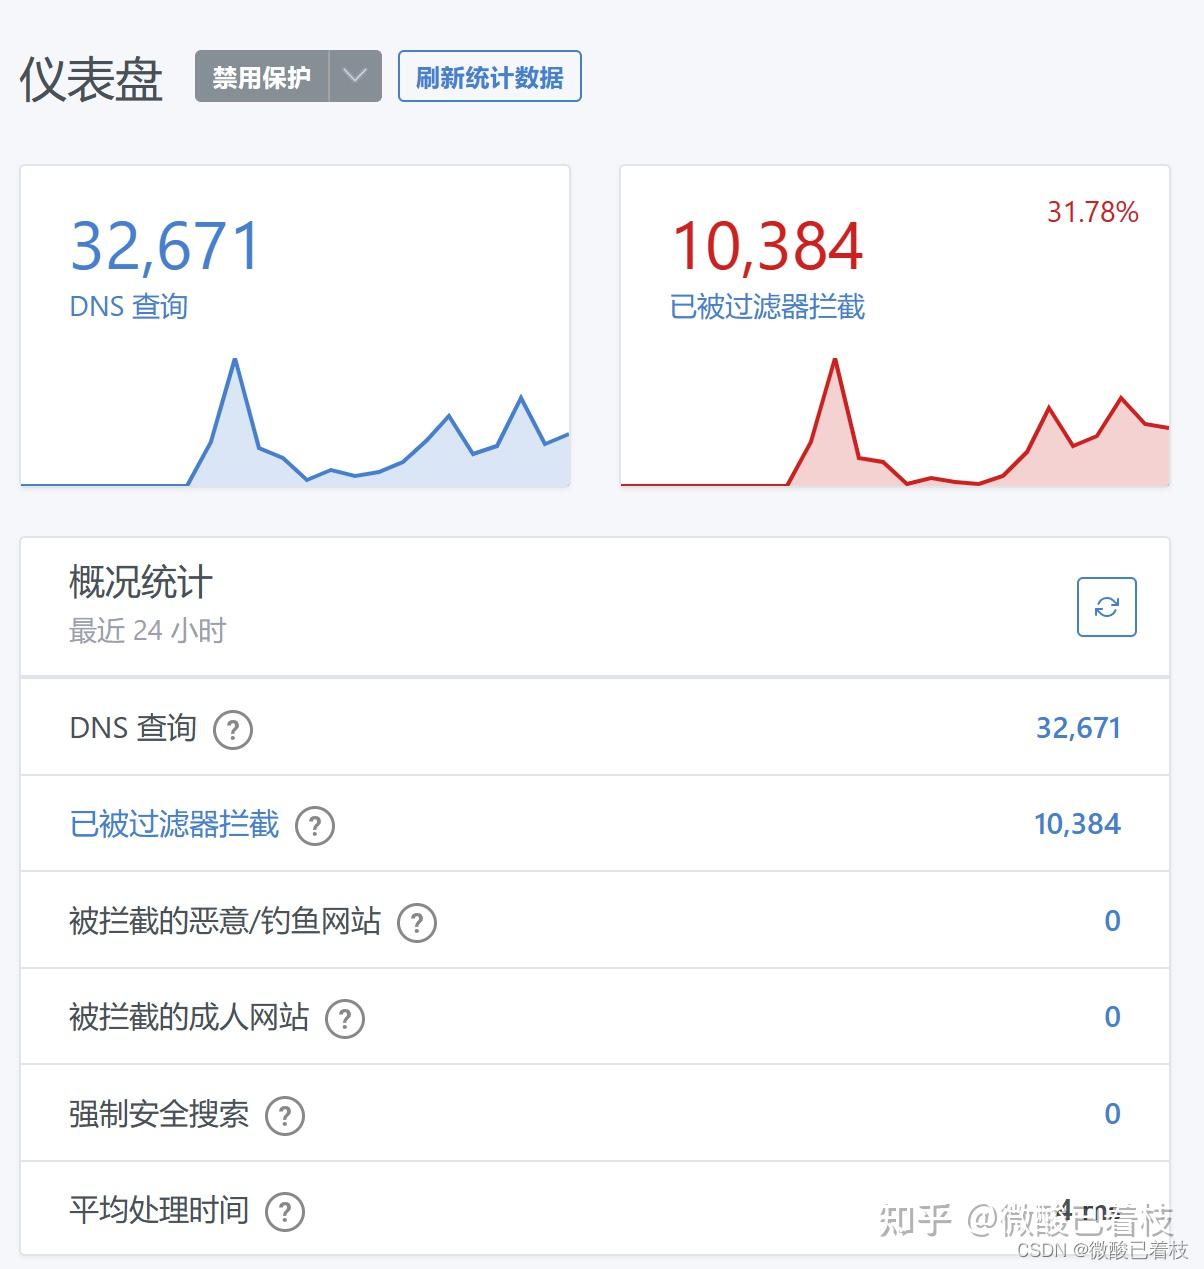Expand the dropdown arrow beside 禁用保护
Image resolution: width=1204 pixels, height=1269 pixels.
click(x=355, y=76)
